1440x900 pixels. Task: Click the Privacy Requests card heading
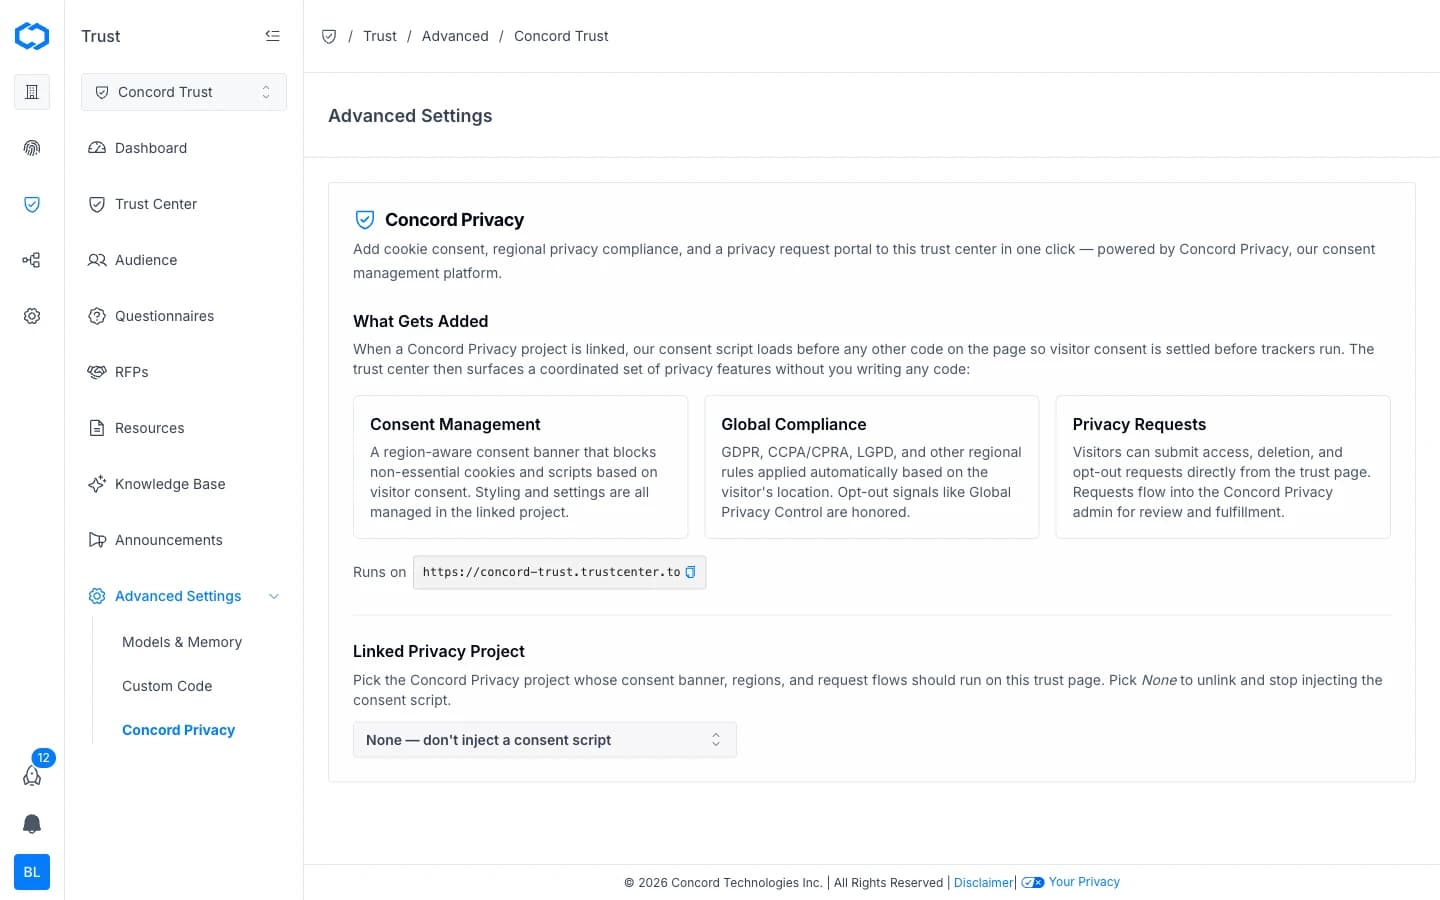(1139, 424)
